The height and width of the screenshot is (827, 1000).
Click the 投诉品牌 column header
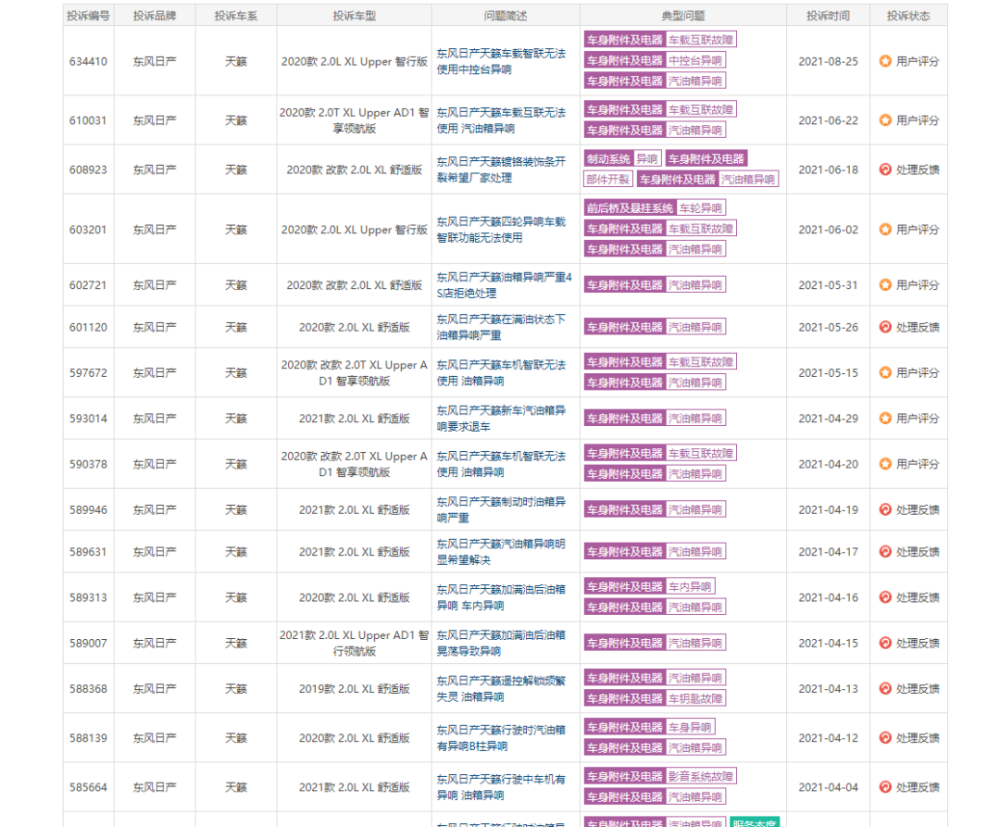(154, 16)
